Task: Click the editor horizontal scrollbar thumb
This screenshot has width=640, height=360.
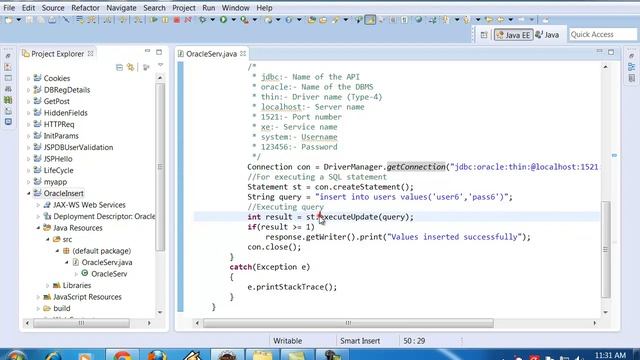Action: click(x=348, y=323)
